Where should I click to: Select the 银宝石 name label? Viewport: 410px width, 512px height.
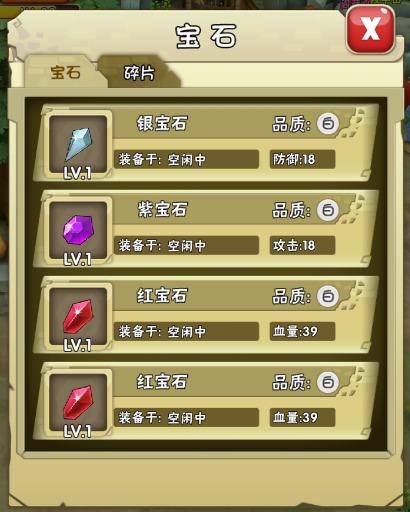point(162,123)
